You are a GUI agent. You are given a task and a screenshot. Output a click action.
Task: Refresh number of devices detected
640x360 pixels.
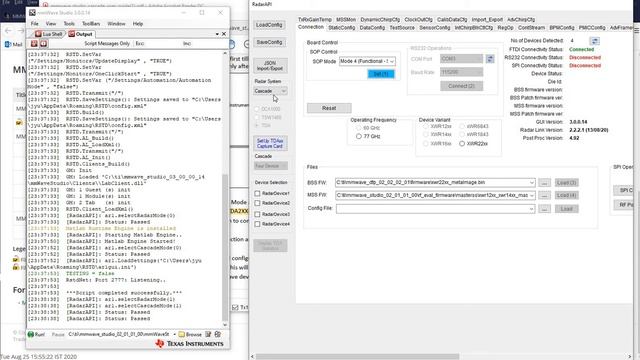[x=594, y=41]
